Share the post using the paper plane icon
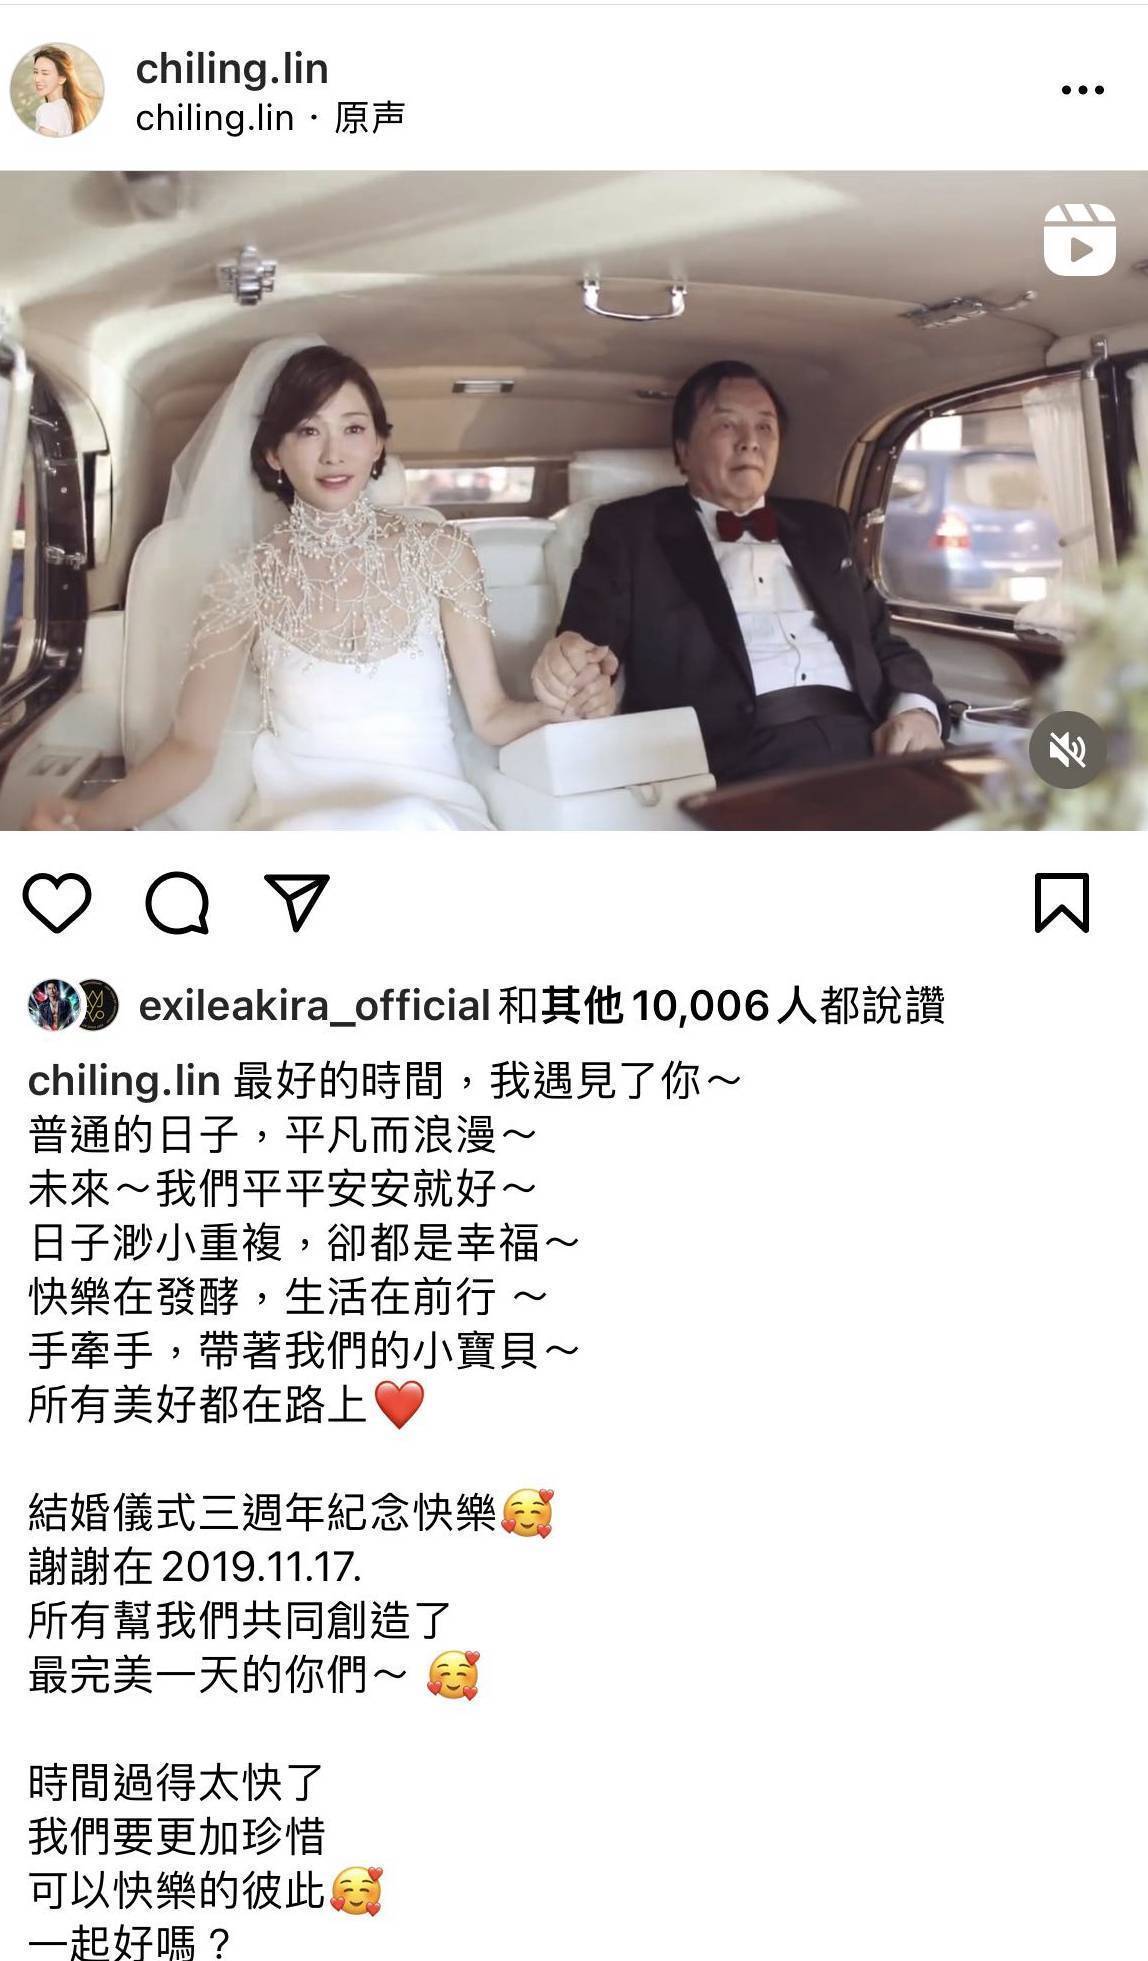 tap(297, 902)
